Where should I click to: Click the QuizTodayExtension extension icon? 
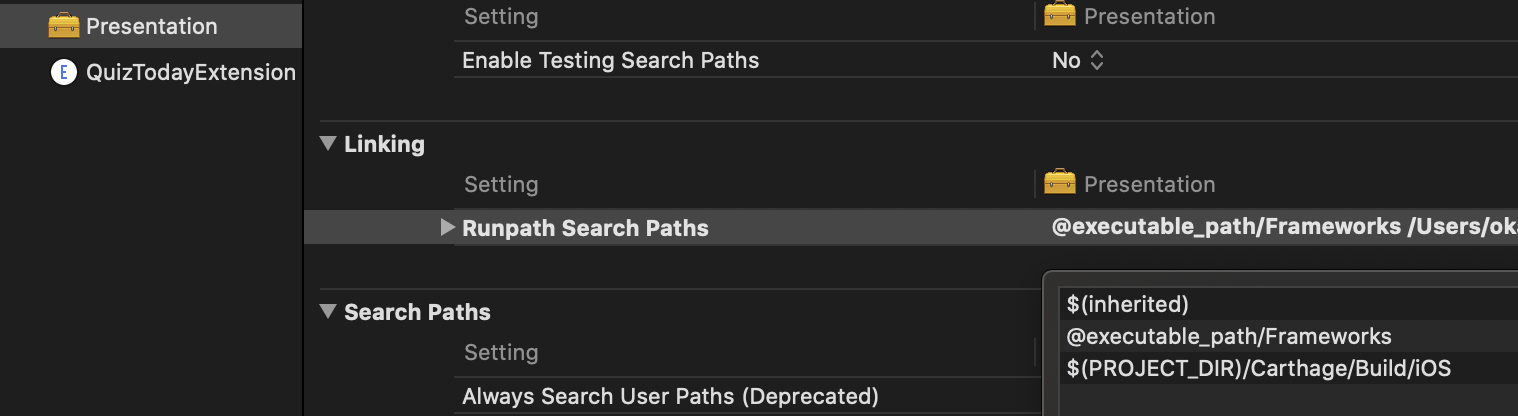pyautogui.click(x=64, y=72)
